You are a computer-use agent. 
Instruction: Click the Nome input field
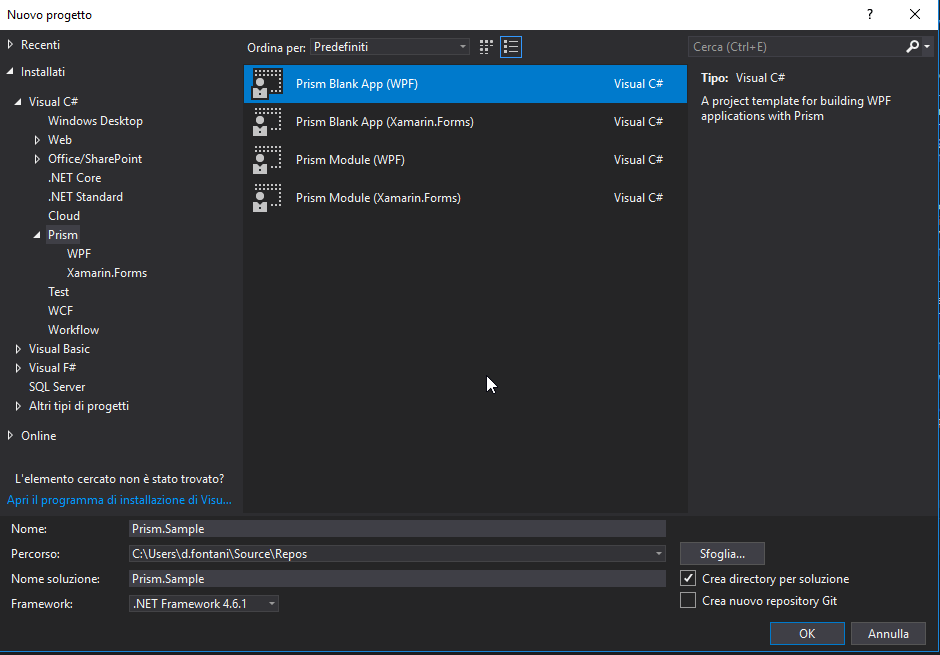point(396,528)
